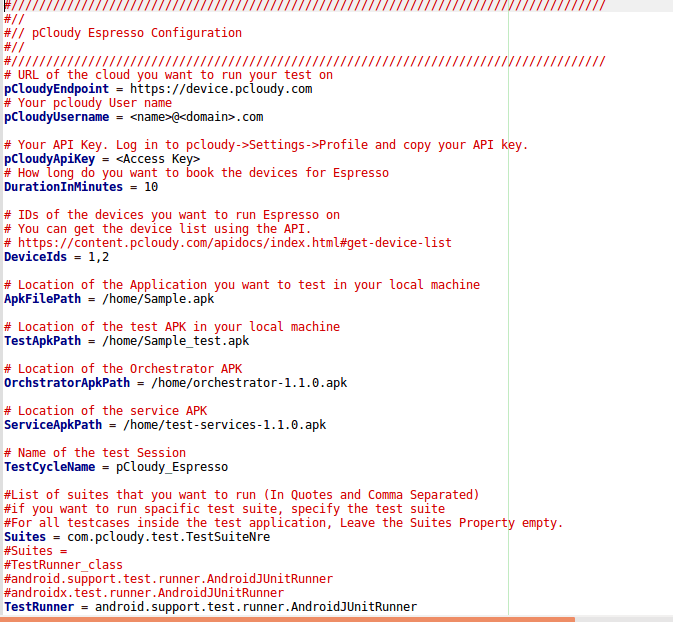Click the /home/Sample_test.apk path
Screen dimensions: 673x622
176,341
